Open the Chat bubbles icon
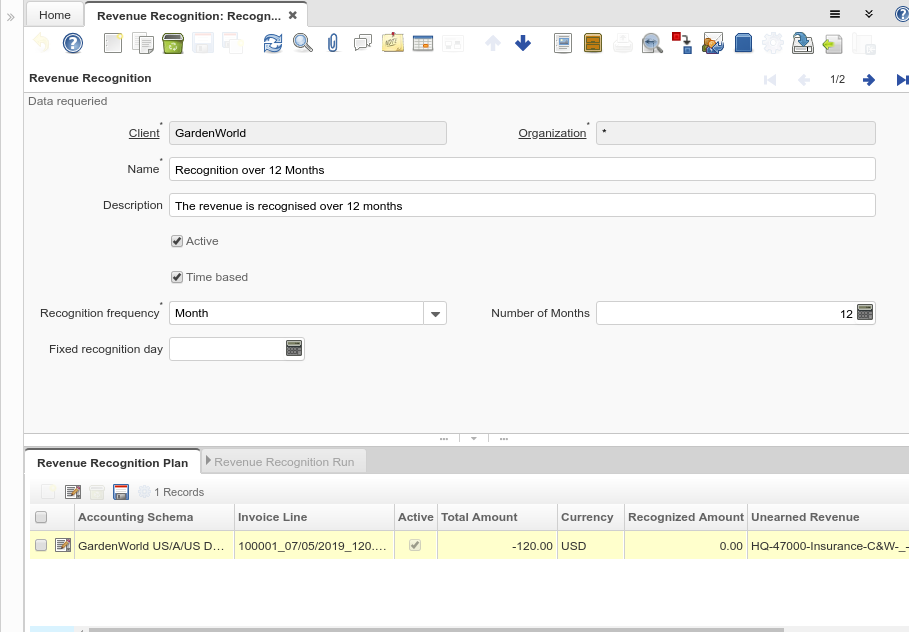This screenshot has height=632, width=909. [363, 43]
